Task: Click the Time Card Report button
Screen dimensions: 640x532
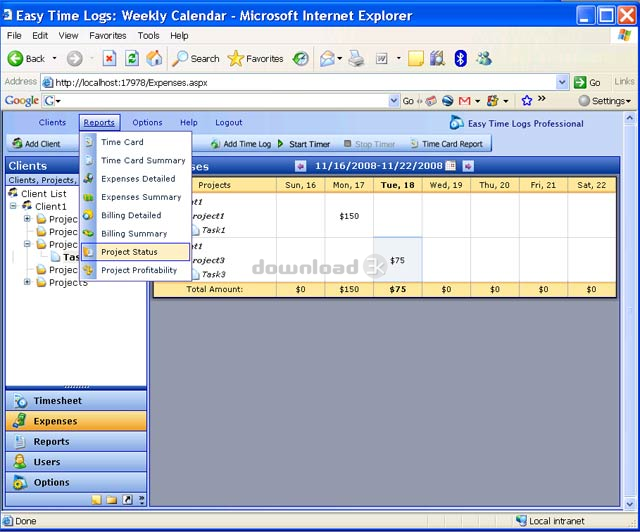Action: tap(447, 144)
